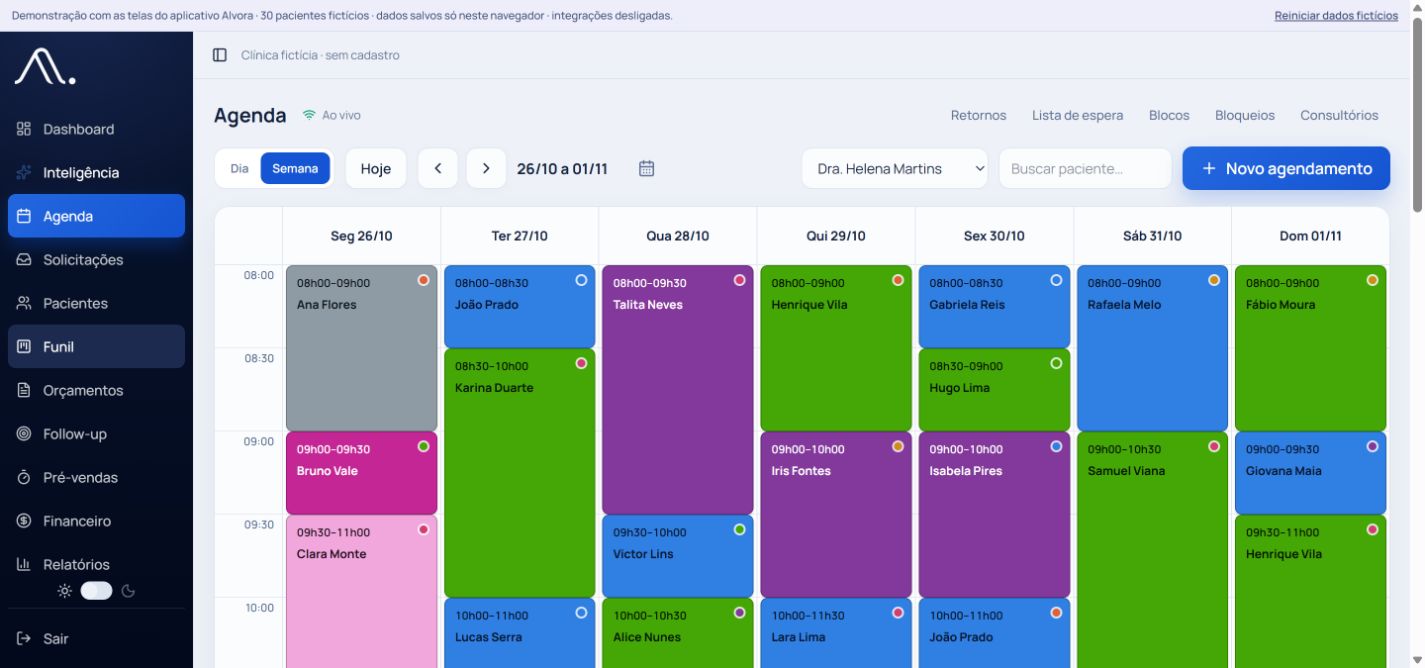The image size is (1425, 668).
Task: Click Reiniciar dados fictícios link
Action: tap(1336, 15)
